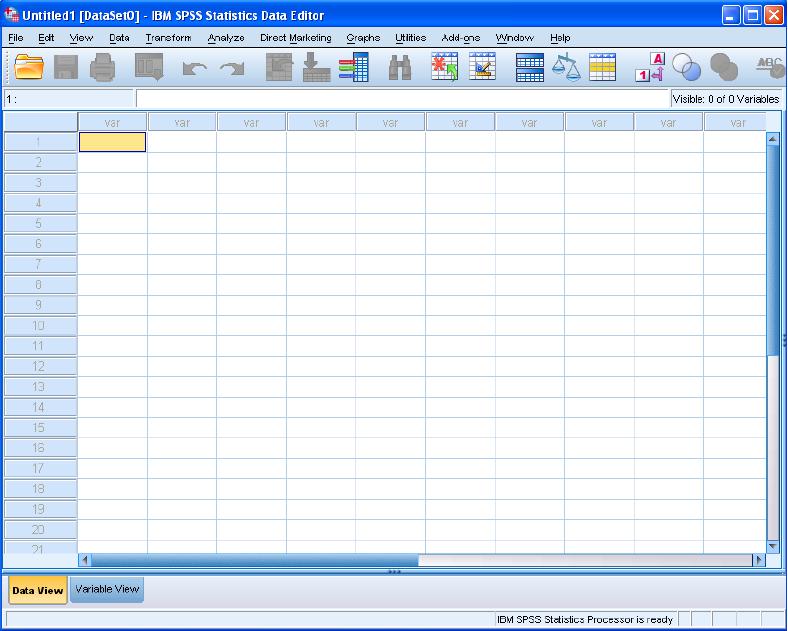Select the Data View tab
Screen dimensions: 788x631
(38, 590)
